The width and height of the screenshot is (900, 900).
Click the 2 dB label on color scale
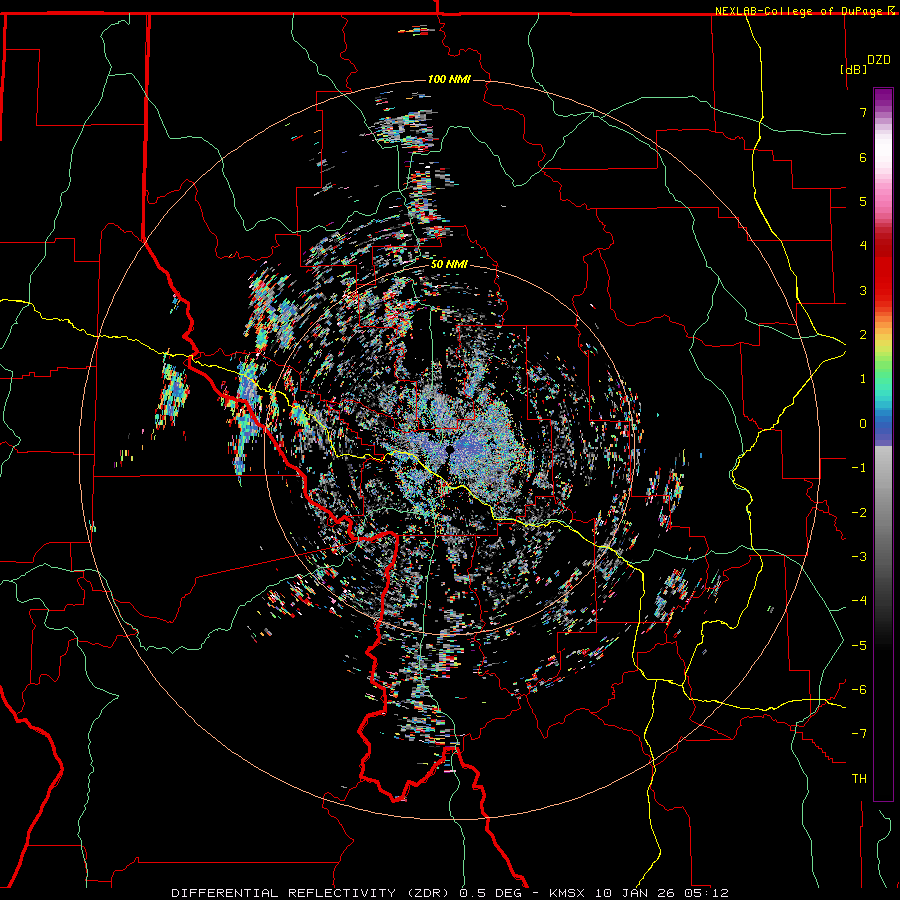(863, 335)
